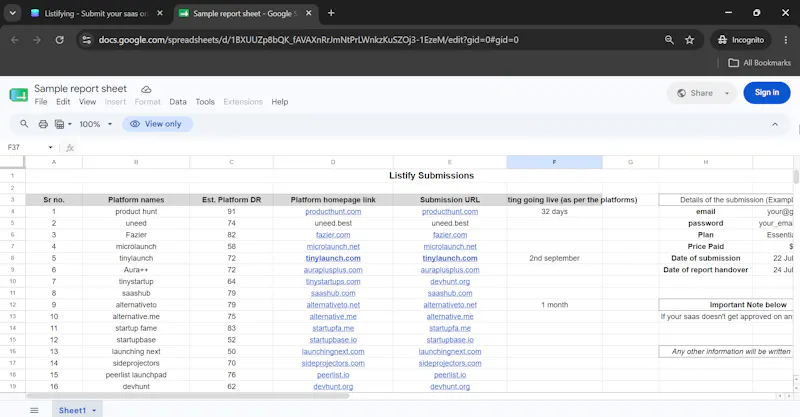Open the Edit menu

tap(63, 102)
